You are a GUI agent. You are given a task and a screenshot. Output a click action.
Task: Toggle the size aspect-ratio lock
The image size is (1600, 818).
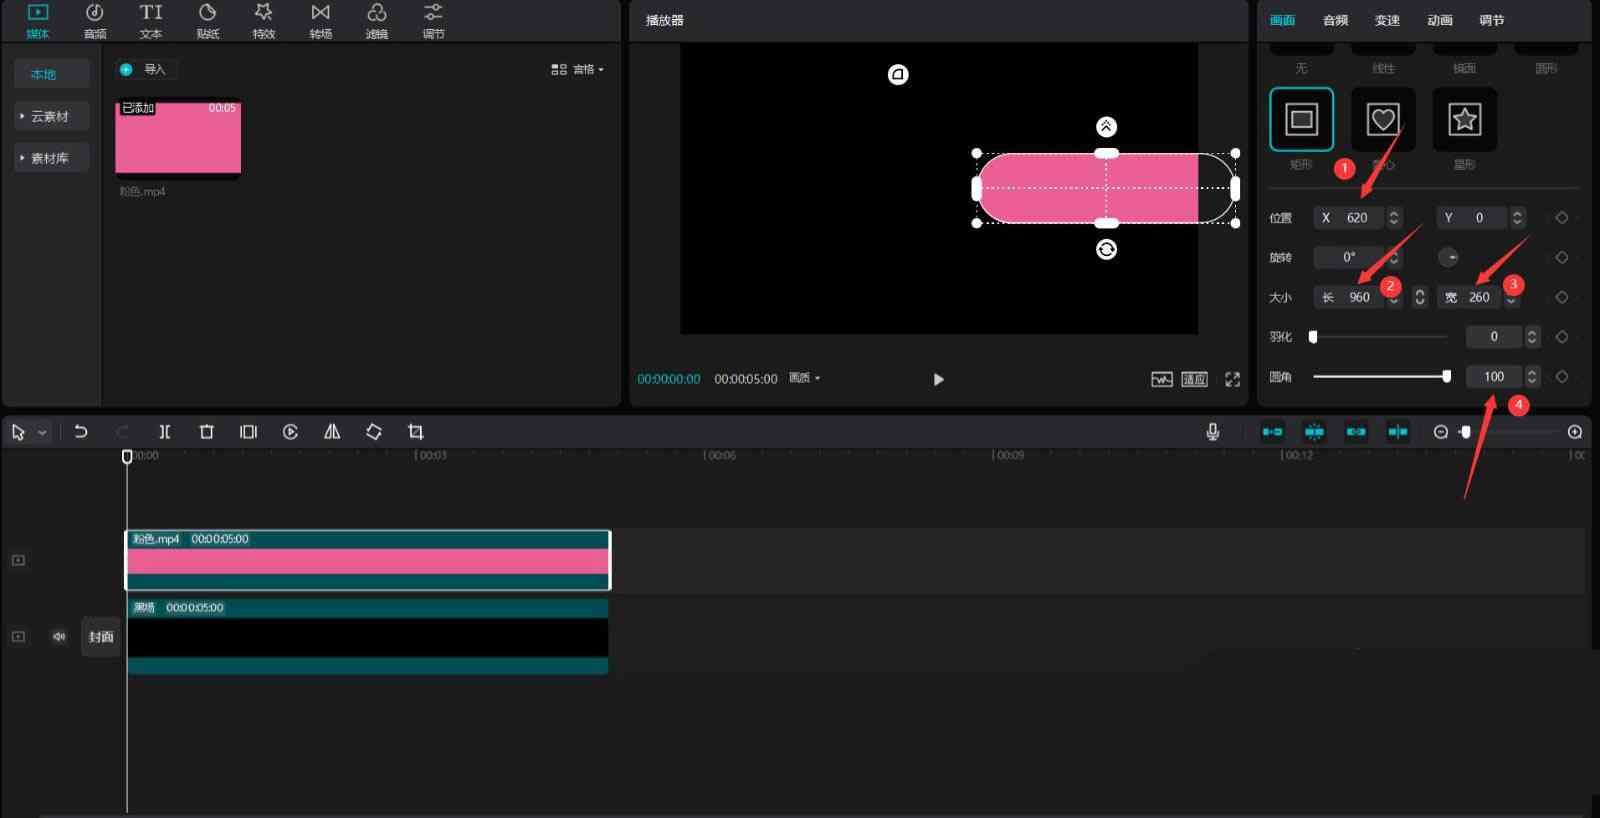point(1420,297)
